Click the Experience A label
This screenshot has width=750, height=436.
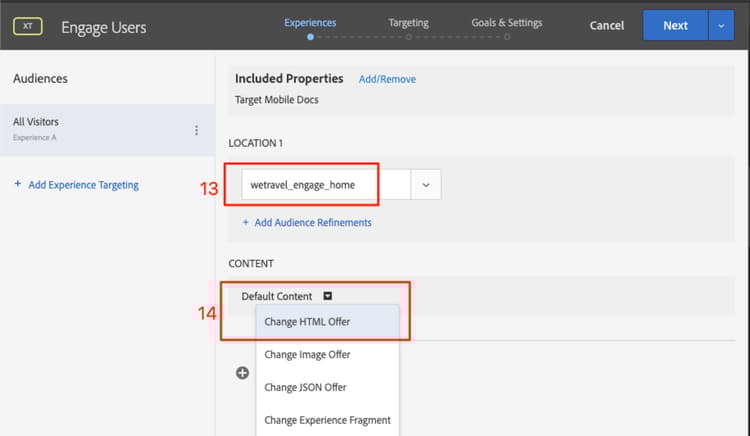[34, 138]
